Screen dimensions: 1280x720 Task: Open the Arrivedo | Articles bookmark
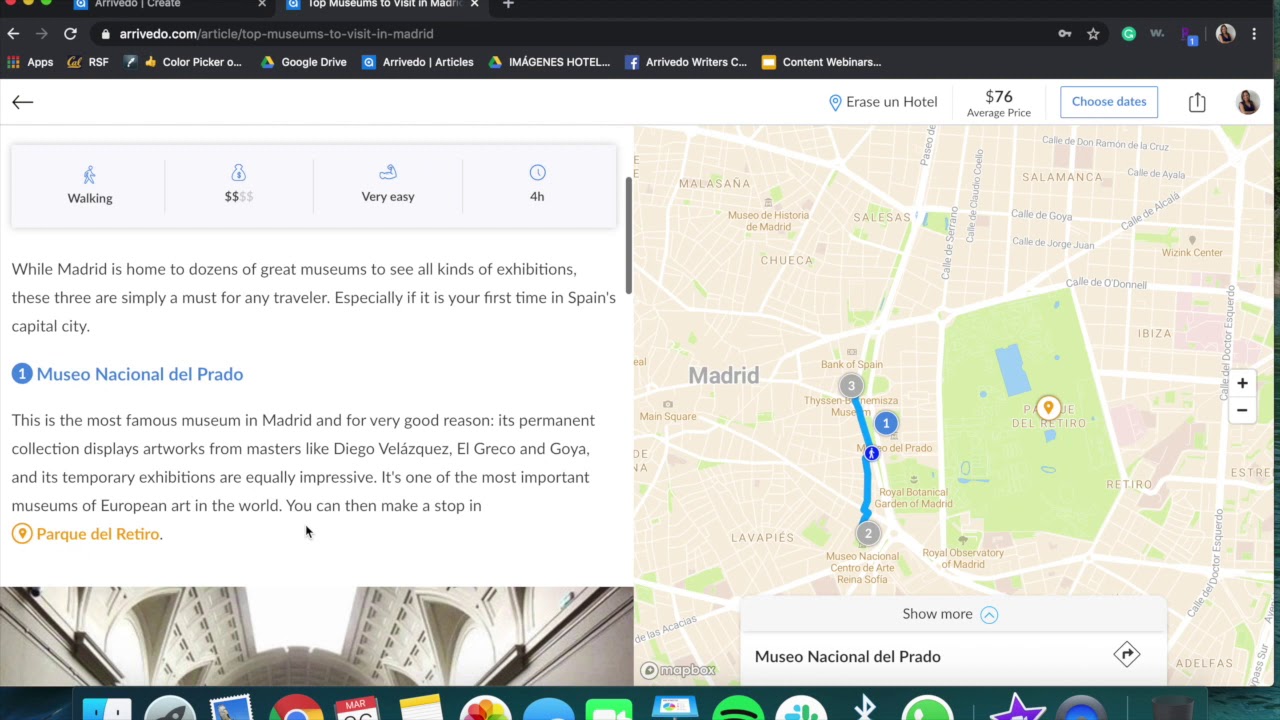[x=417, y=62]
